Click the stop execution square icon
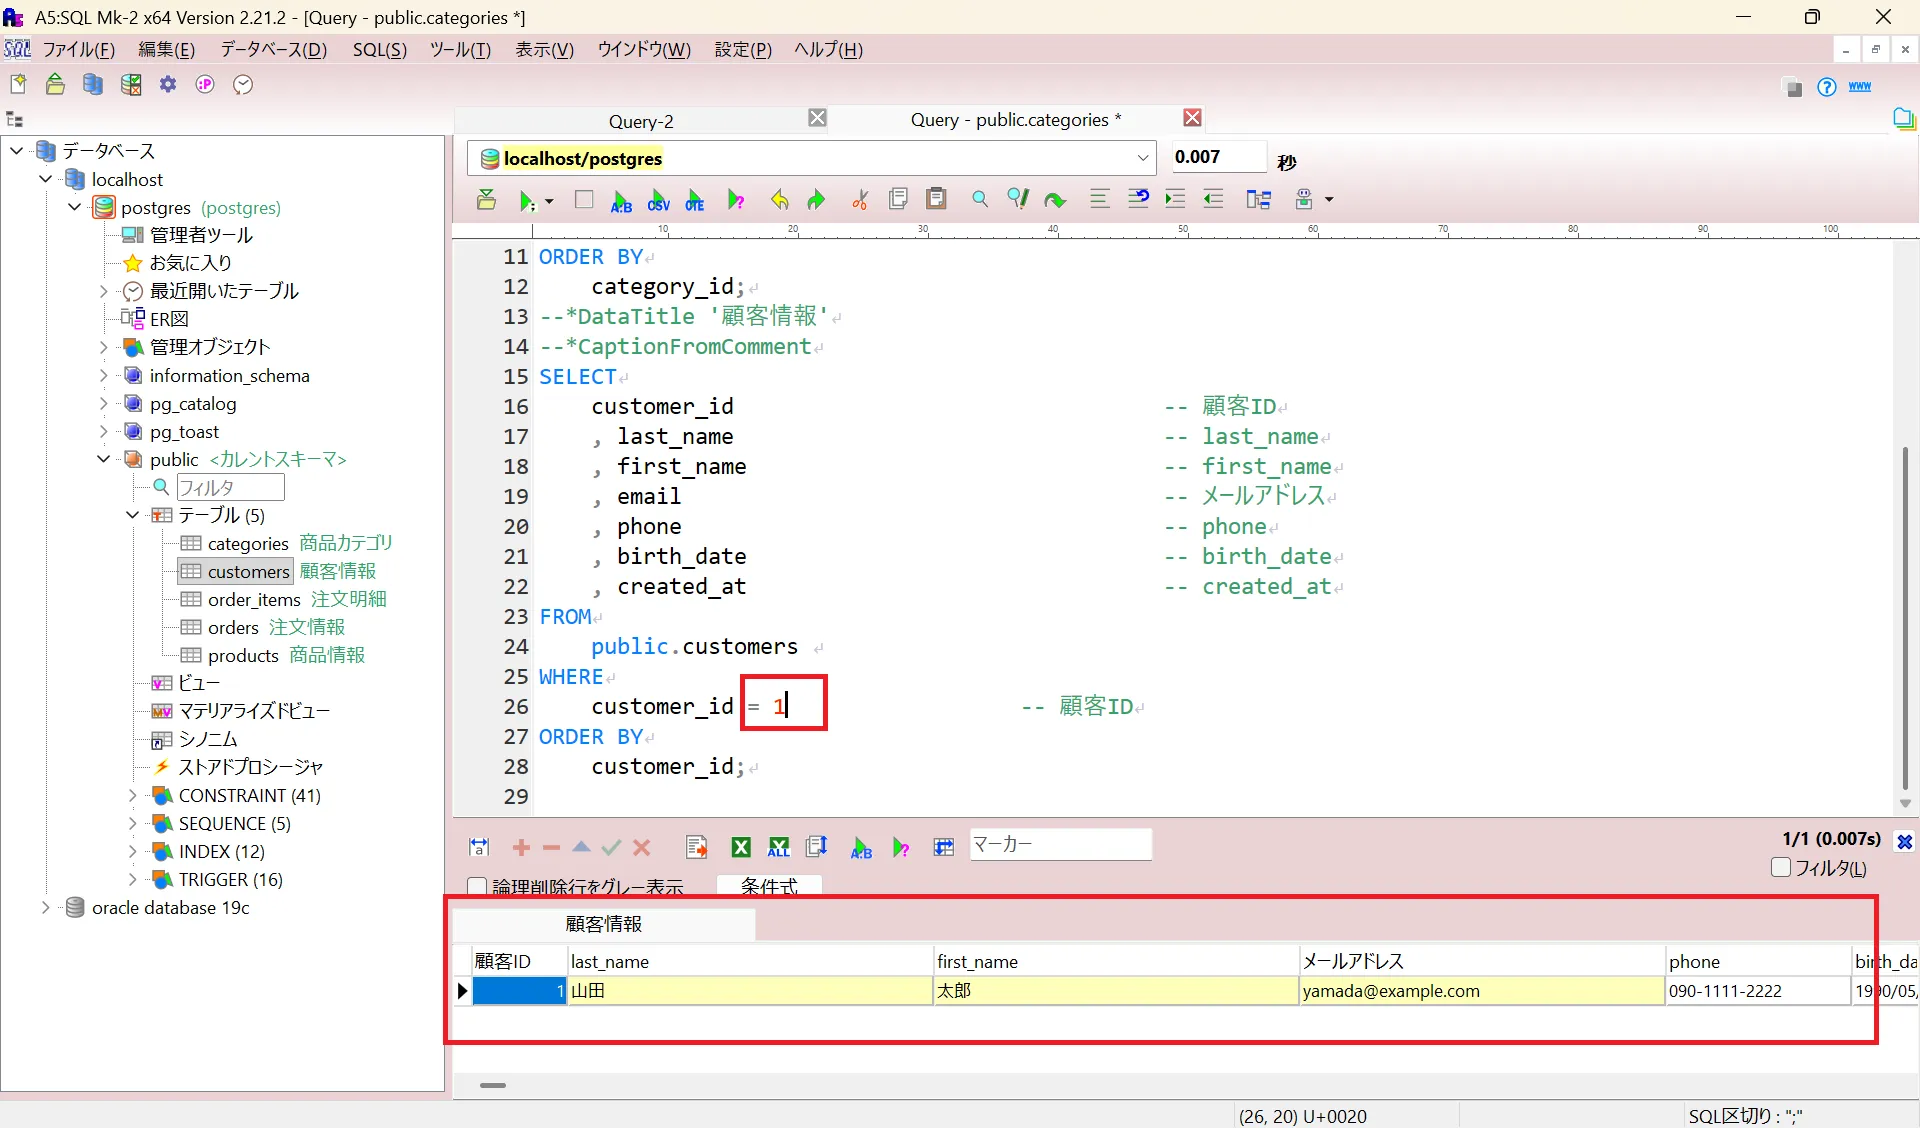The image size is (1920, 1128). point(584,200)
